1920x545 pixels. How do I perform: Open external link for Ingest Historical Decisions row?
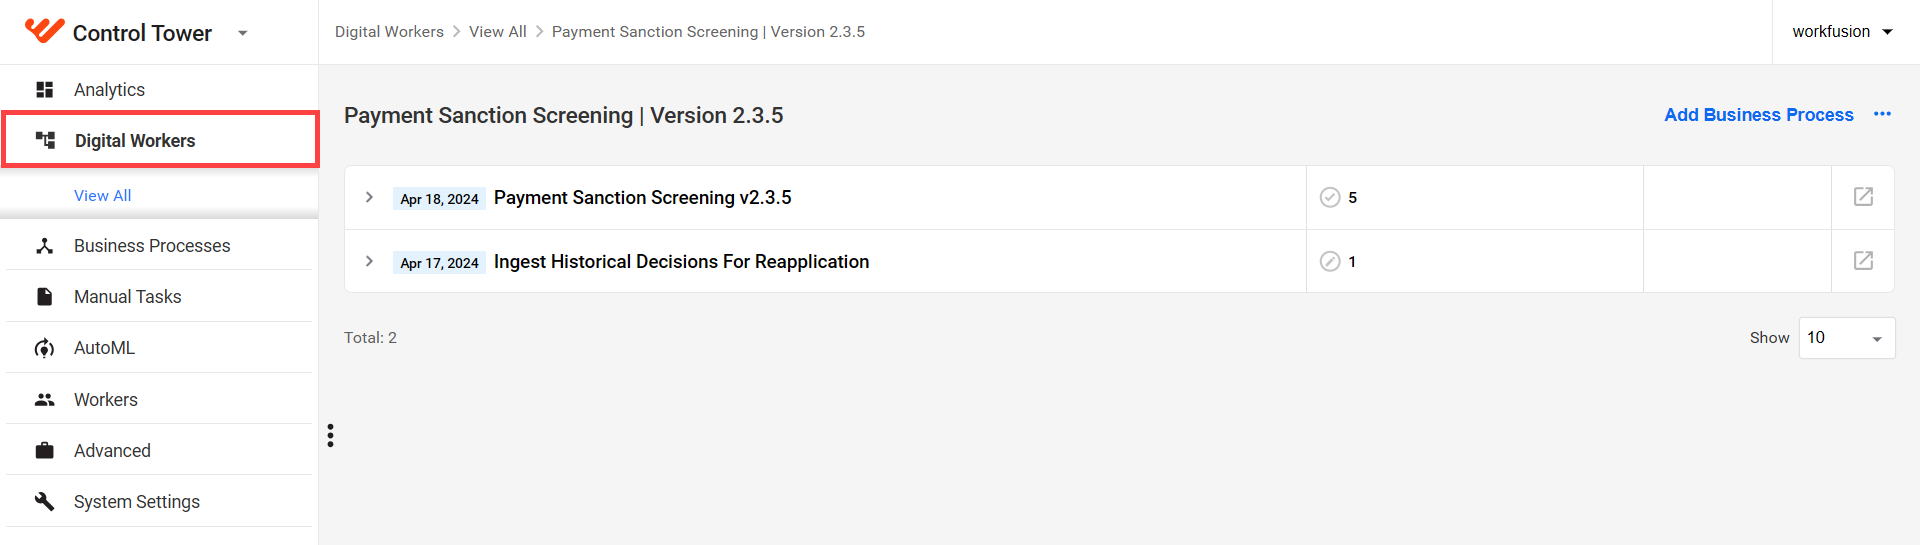pos(1863,261)
